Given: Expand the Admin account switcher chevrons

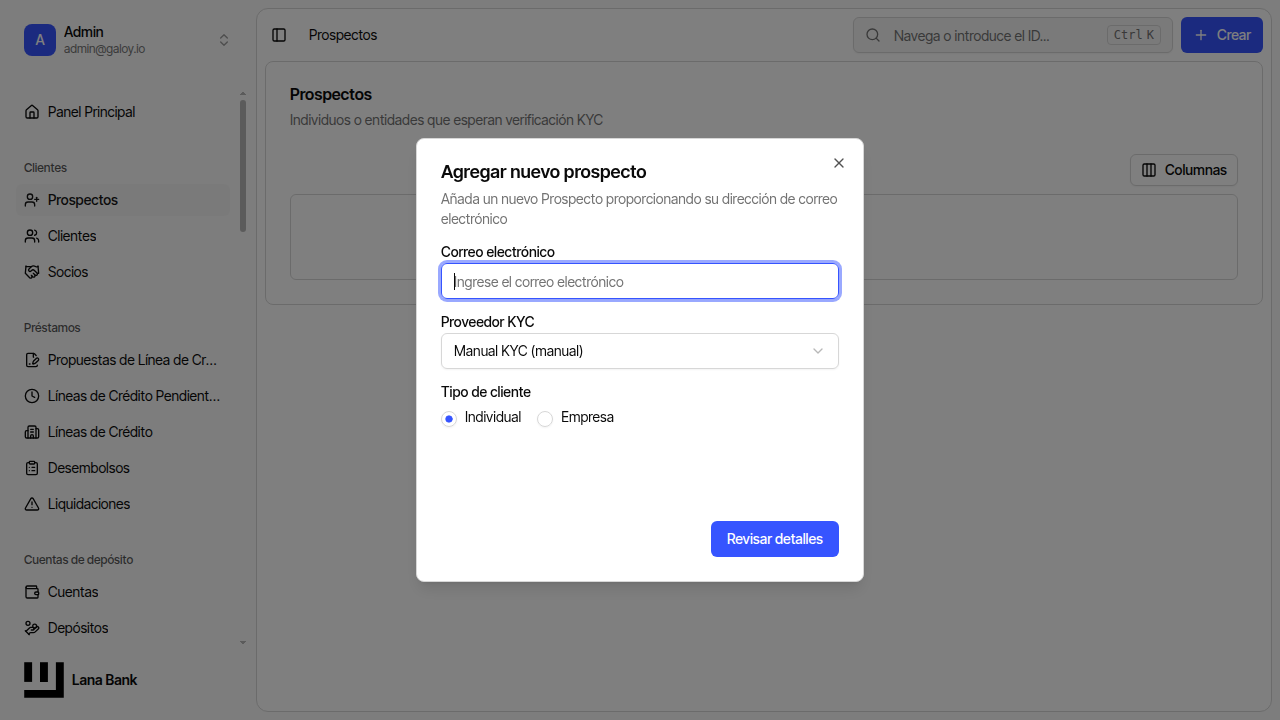Looking at the screenshot, I should [224, 40].
